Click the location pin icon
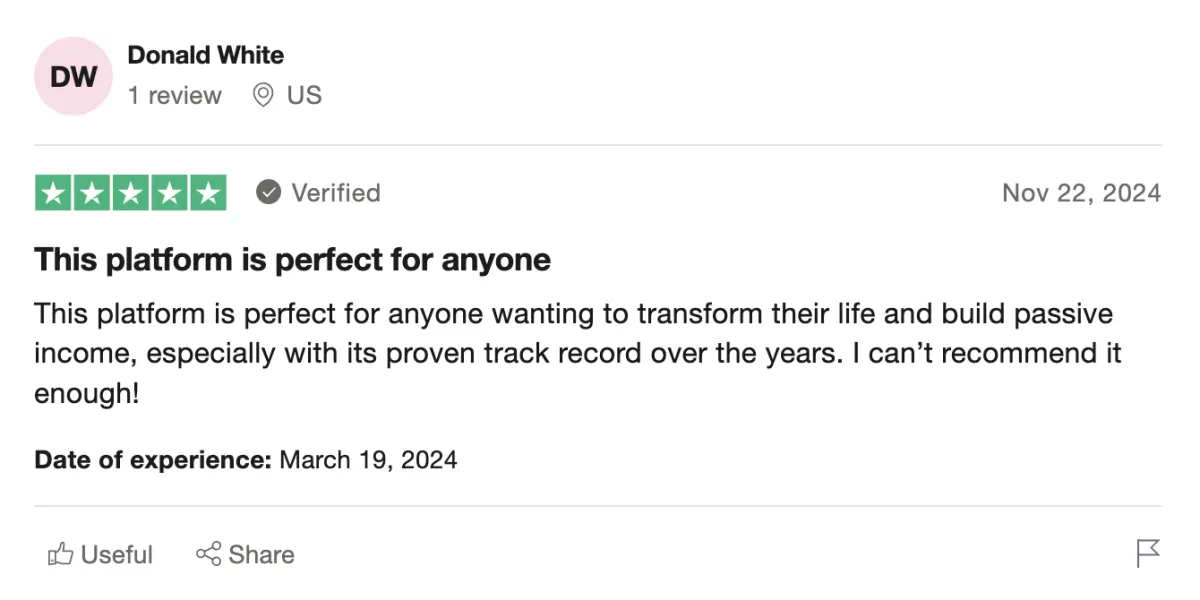The height and width of the screenshot is (600, 1200). (x=263, y=95)
